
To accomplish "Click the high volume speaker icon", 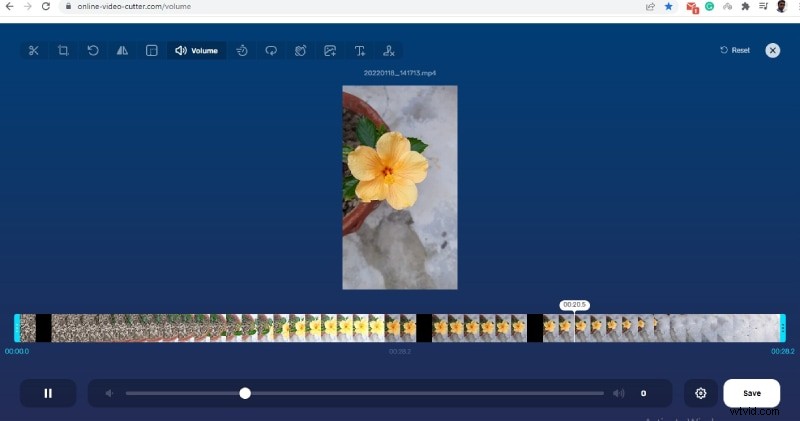I will pos(618,393).
